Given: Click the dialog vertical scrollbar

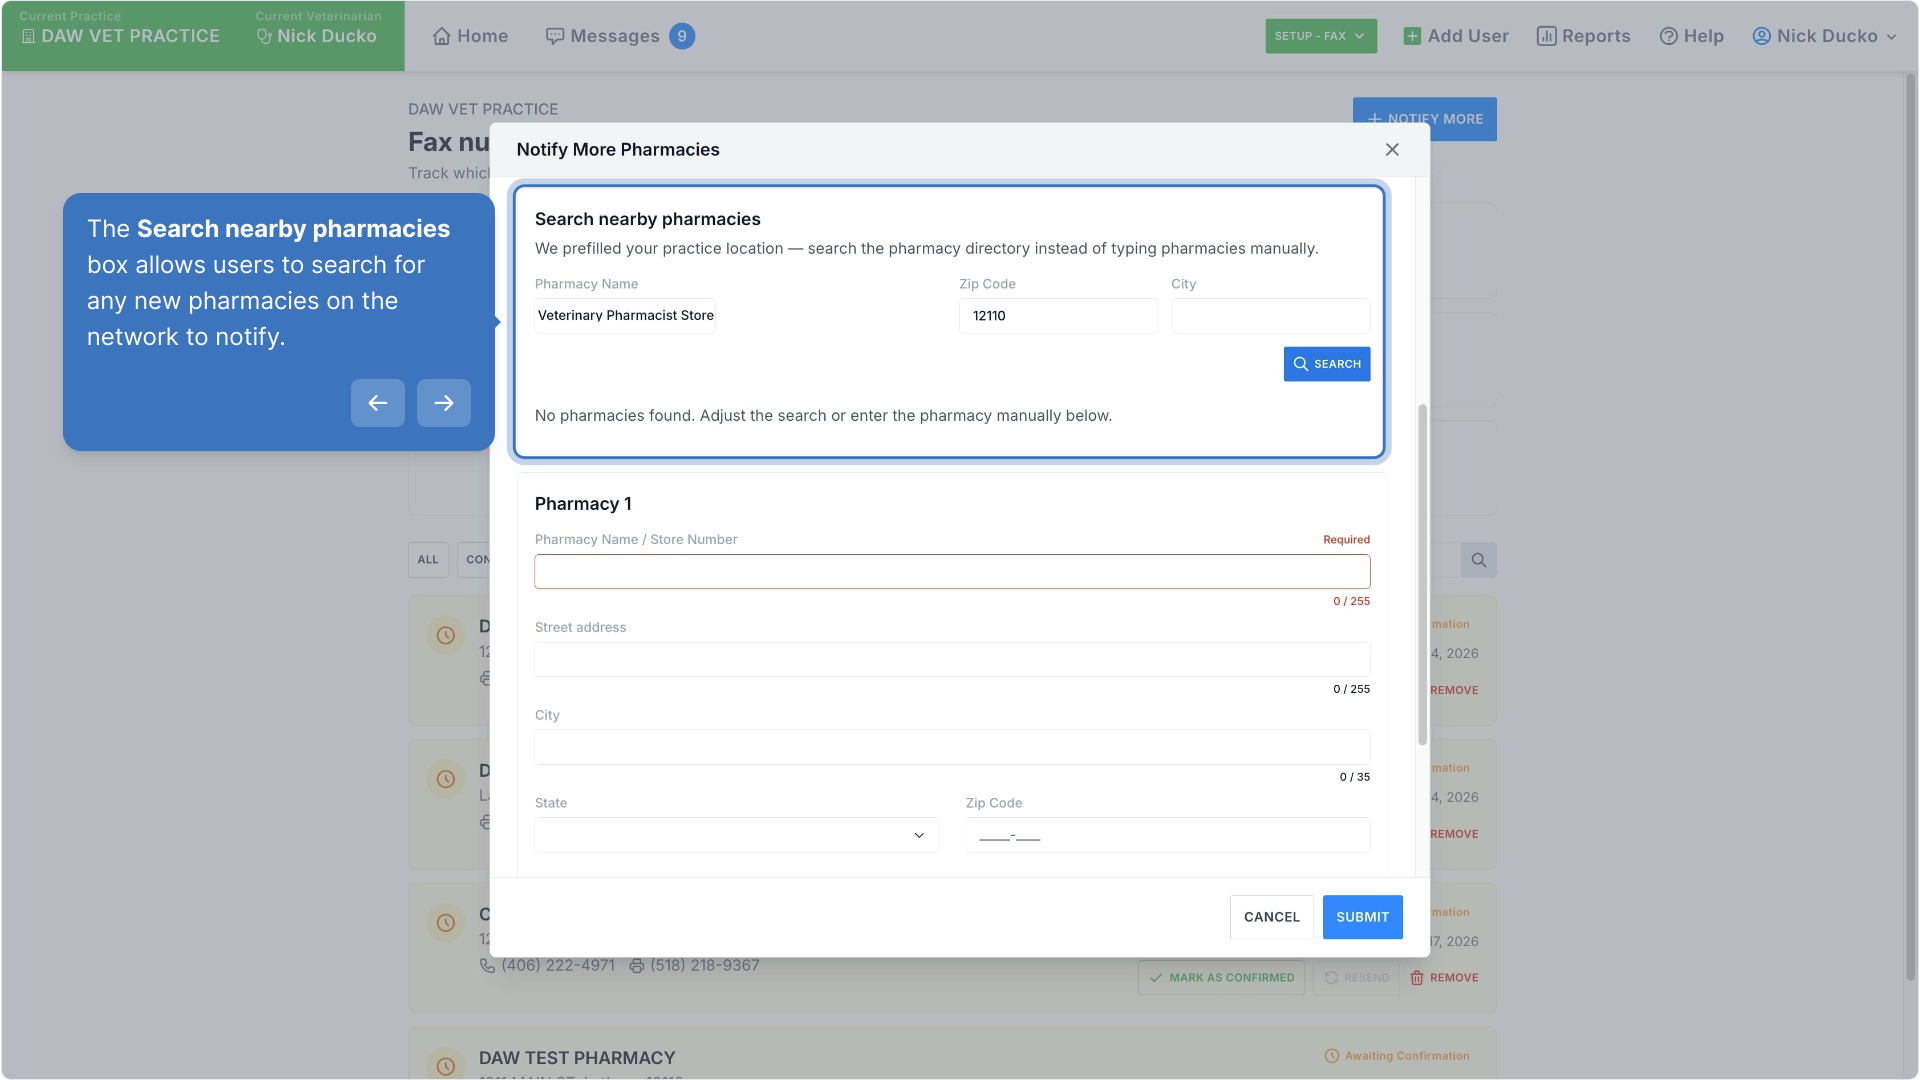Looking at the screenshot, I should point(1422,575).
